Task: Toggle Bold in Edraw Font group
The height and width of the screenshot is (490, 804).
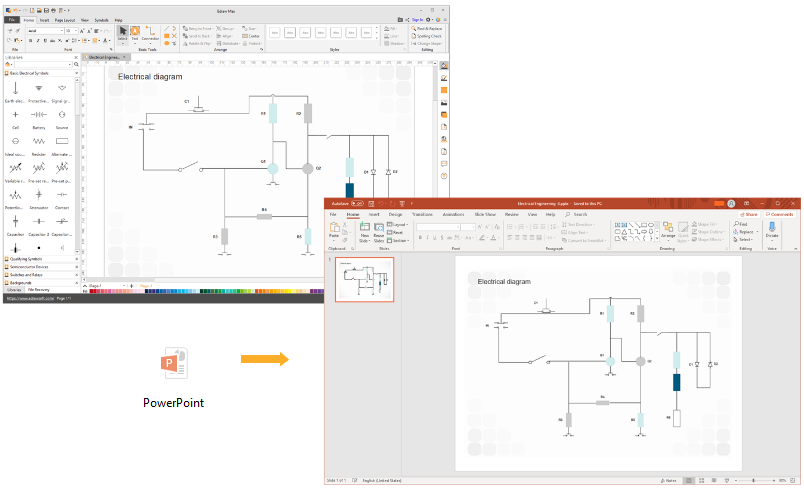Action: (30, 40)
